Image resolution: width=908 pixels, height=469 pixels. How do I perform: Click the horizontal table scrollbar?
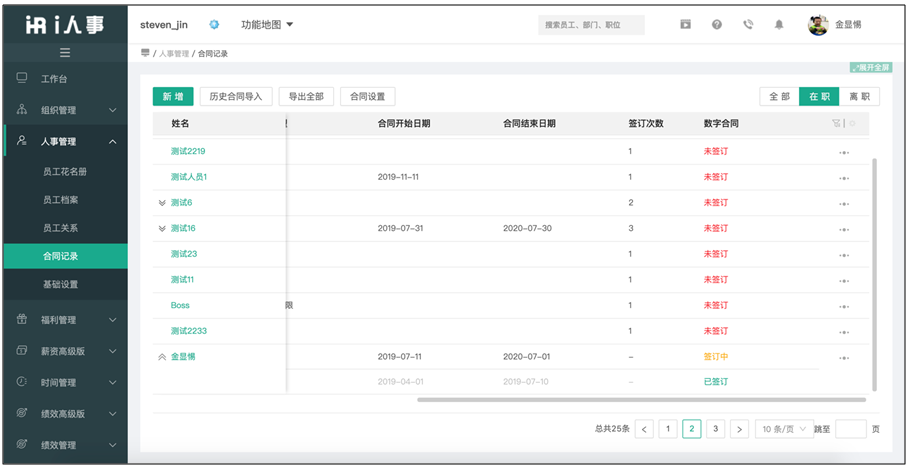coord(642,400)
